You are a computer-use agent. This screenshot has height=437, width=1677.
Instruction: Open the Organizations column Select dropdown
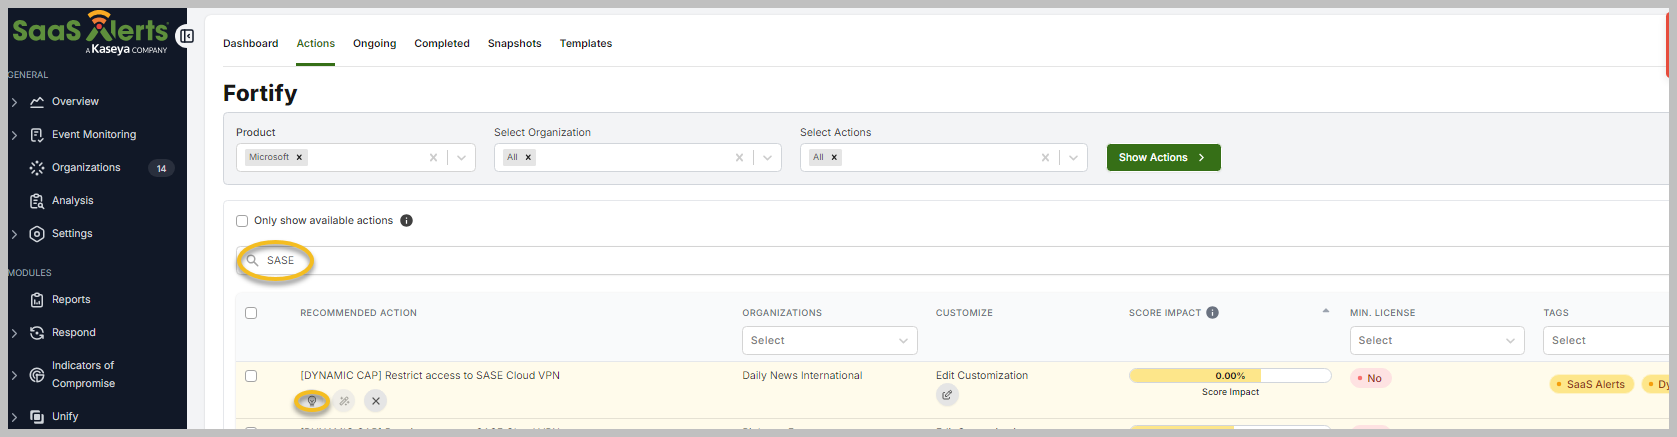[829, 341]
